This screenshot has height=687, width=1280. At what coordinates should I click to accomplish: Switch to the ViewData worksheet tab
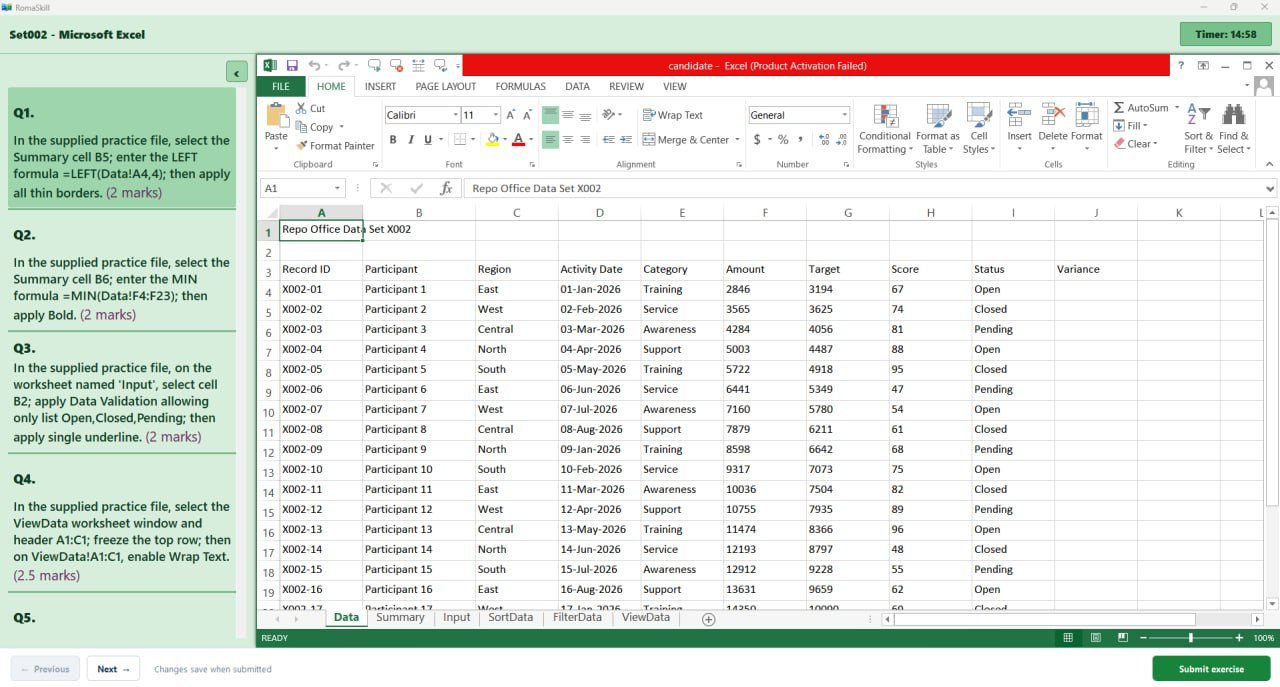point(645,618)
